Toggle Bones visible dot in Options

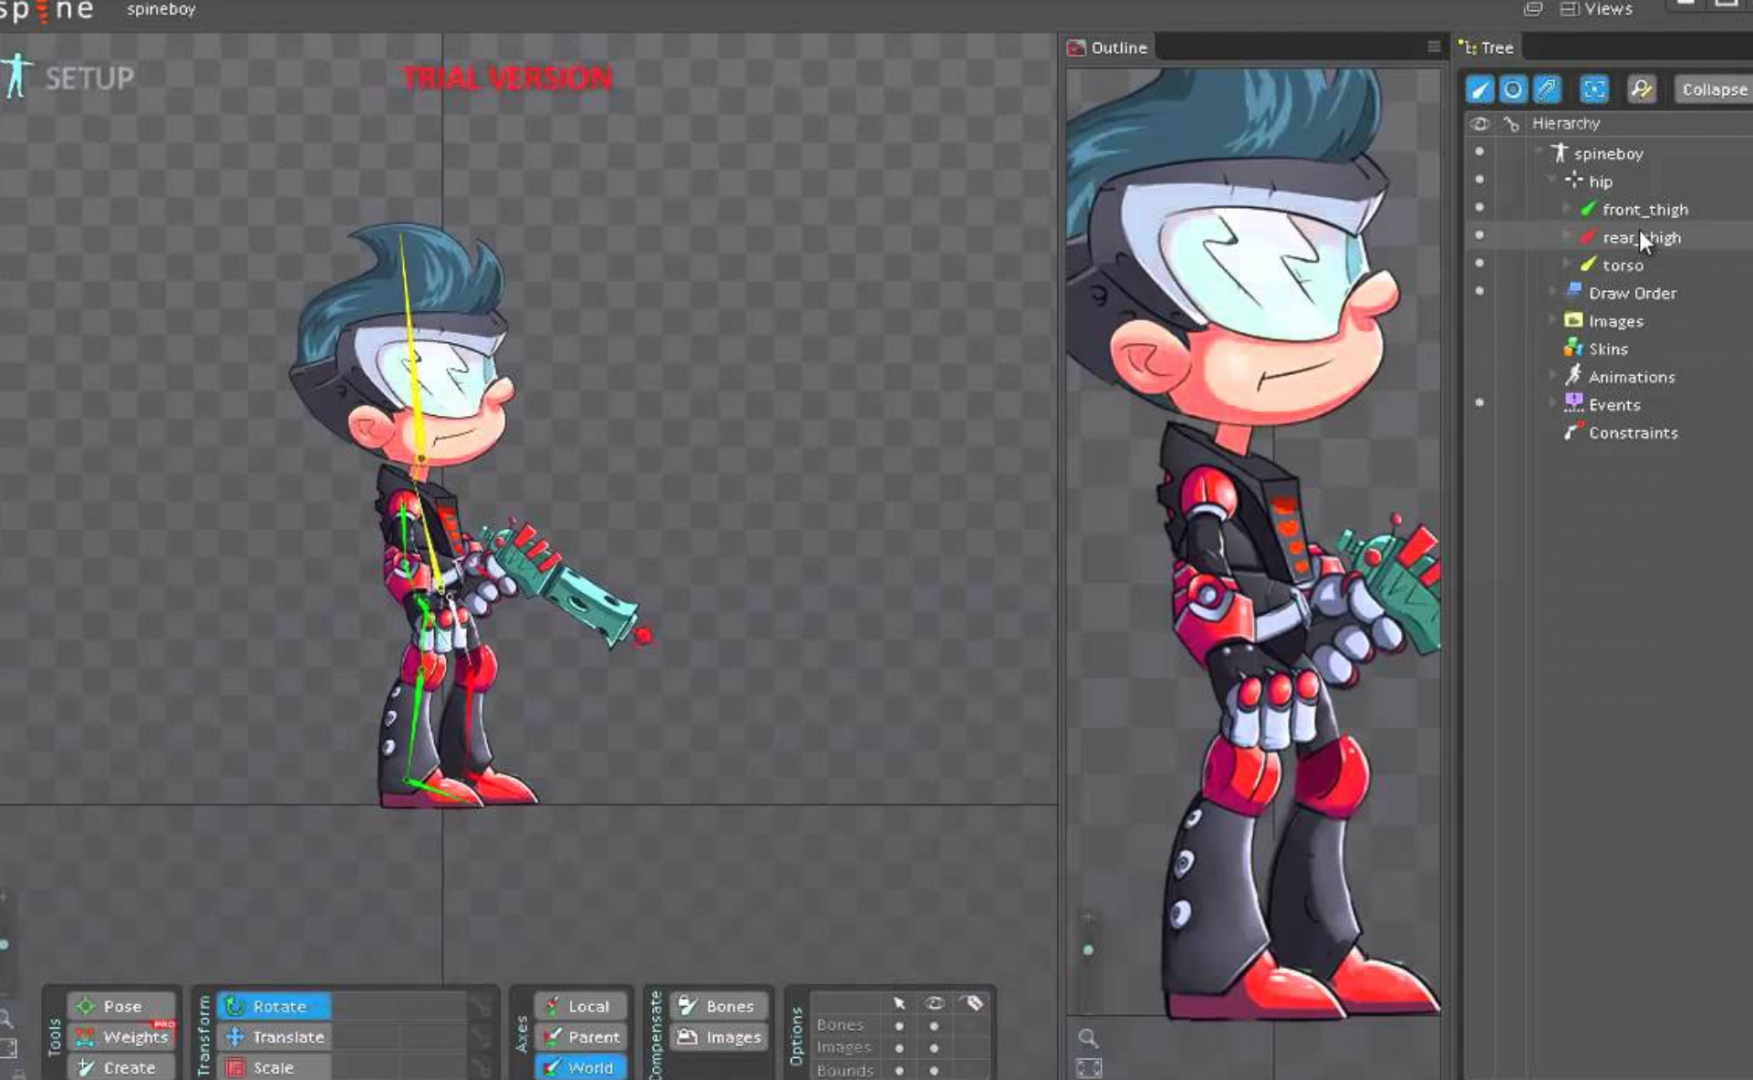click(934, 1026)
